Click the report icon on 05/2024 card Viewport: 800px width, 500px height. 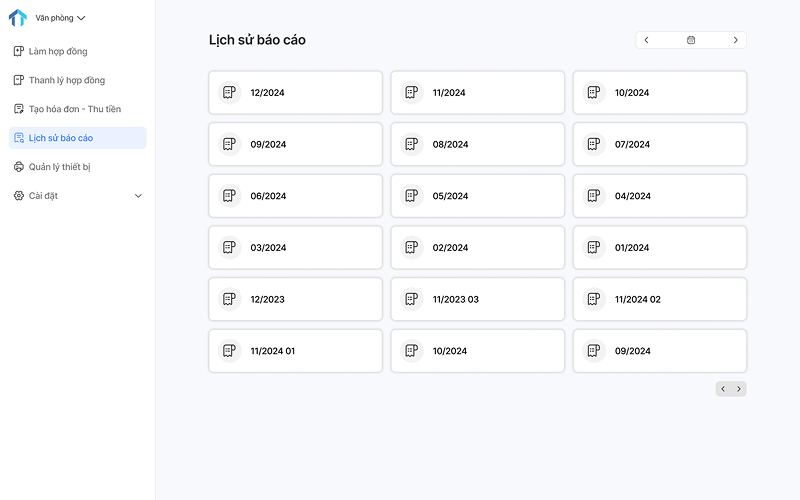(x=412, y=195)
